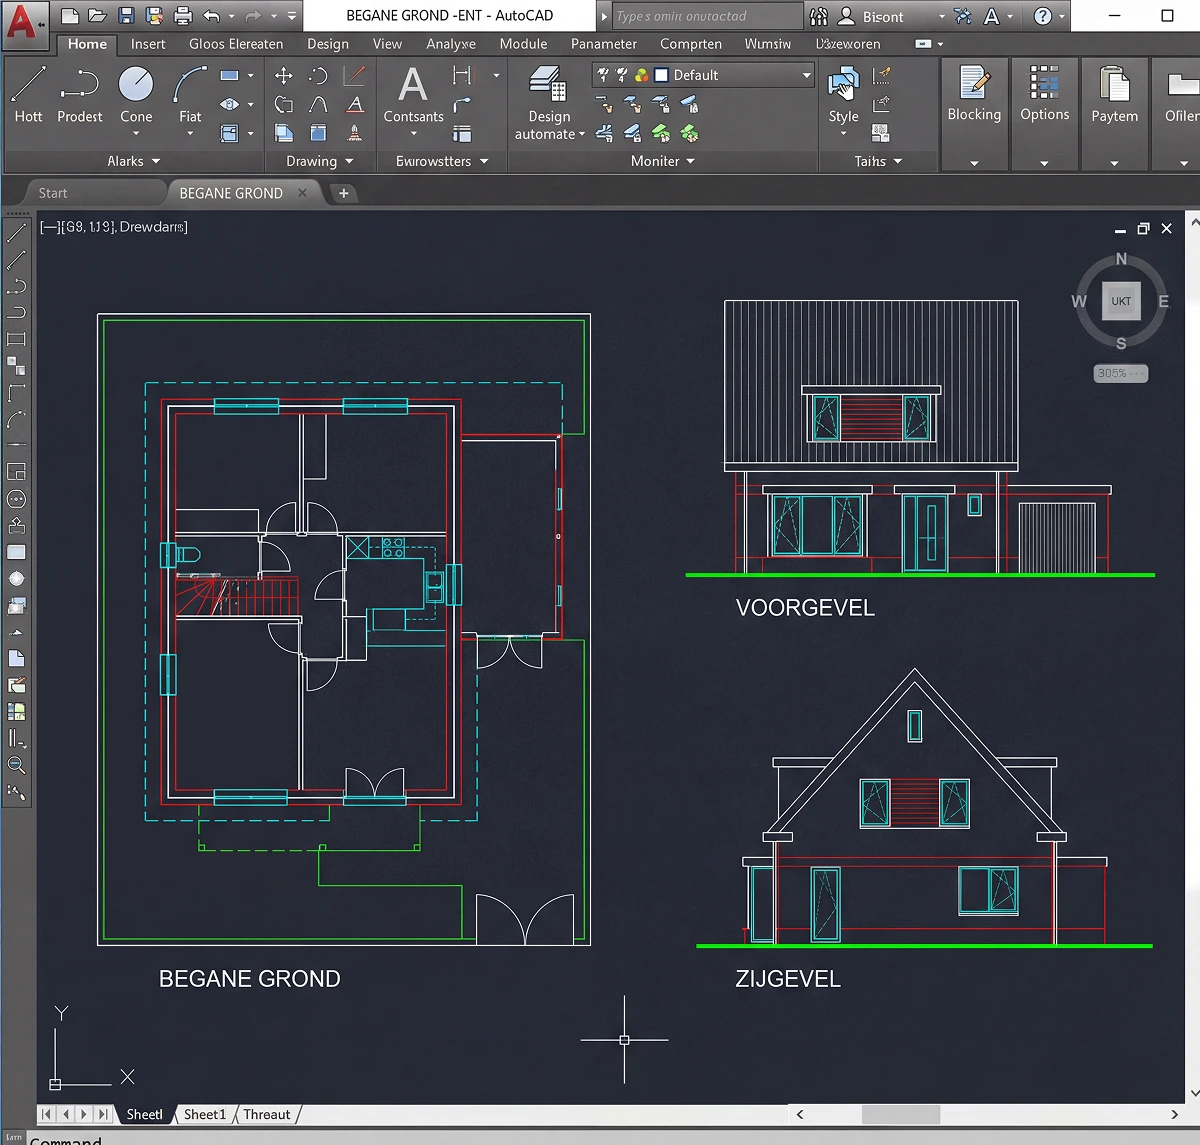Image resolution: width=1200 pixels, height=1145 pixels.
Task: Click the Options button
Action: (1044, 94)
